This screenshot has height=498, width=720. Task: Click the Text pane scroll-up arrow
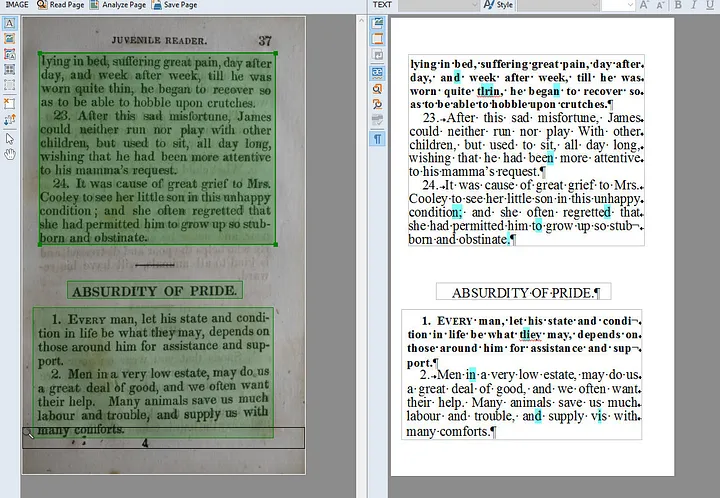361,21
